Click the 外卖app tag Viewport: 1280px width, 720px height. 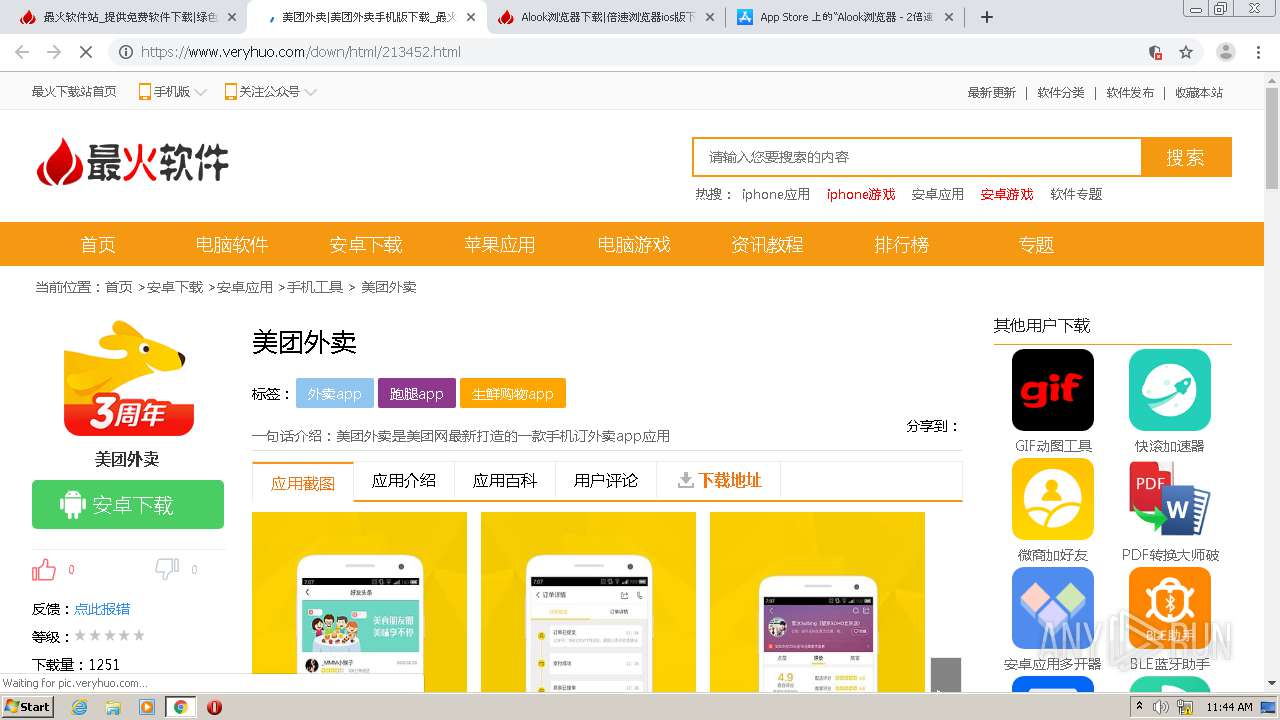tap(335, 394)
